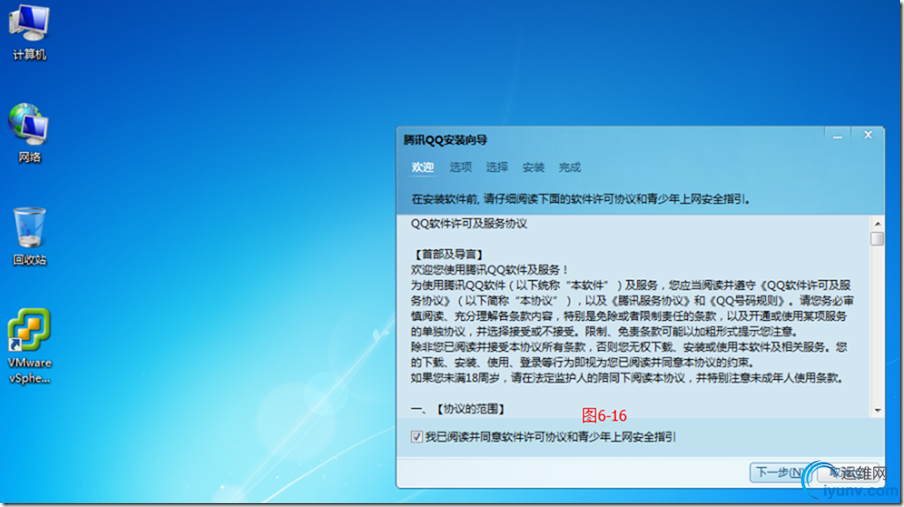Switch to the 选项 step tab
Viewport: 904px width, 507px height.
tap(460, 167)
